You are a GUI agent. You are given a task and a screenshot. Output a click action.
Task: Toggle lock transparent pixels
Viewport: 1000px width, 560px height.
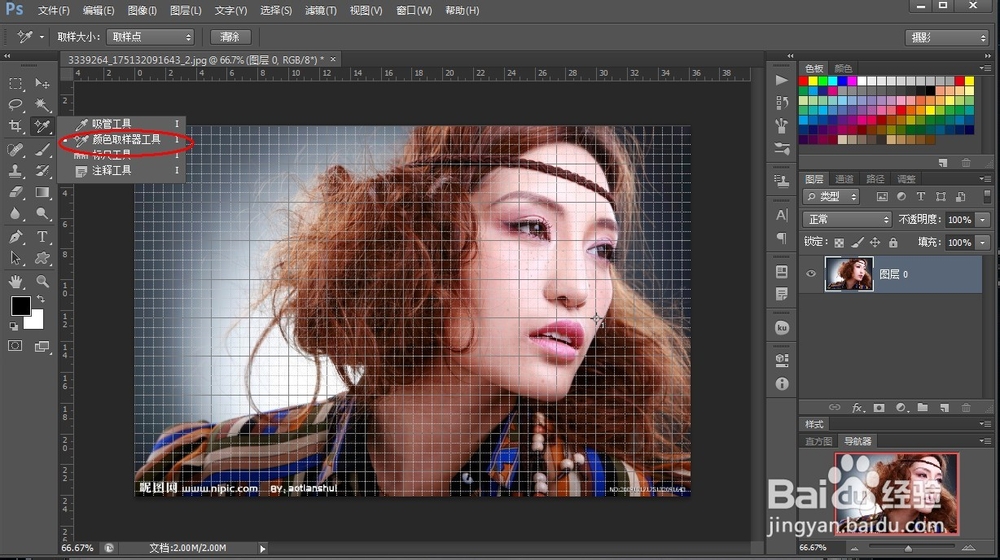click(839, 242)
